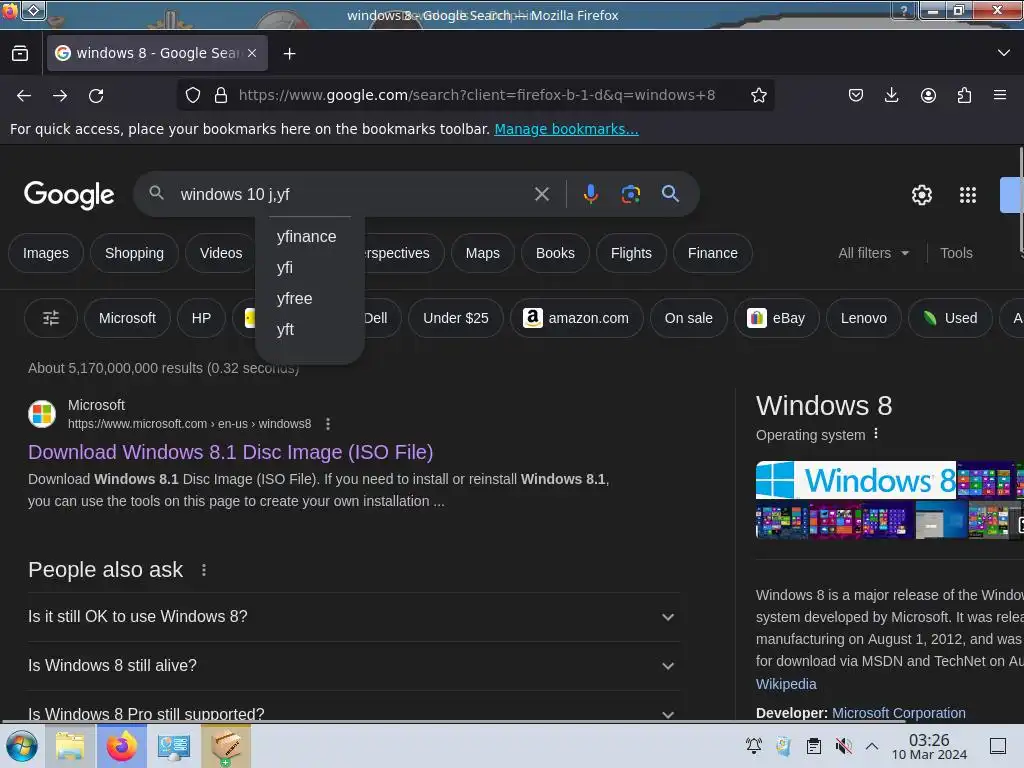The image size is (1024, 768).
Task: Switch to the Books results tab
Action: click(x=555, y=253)
